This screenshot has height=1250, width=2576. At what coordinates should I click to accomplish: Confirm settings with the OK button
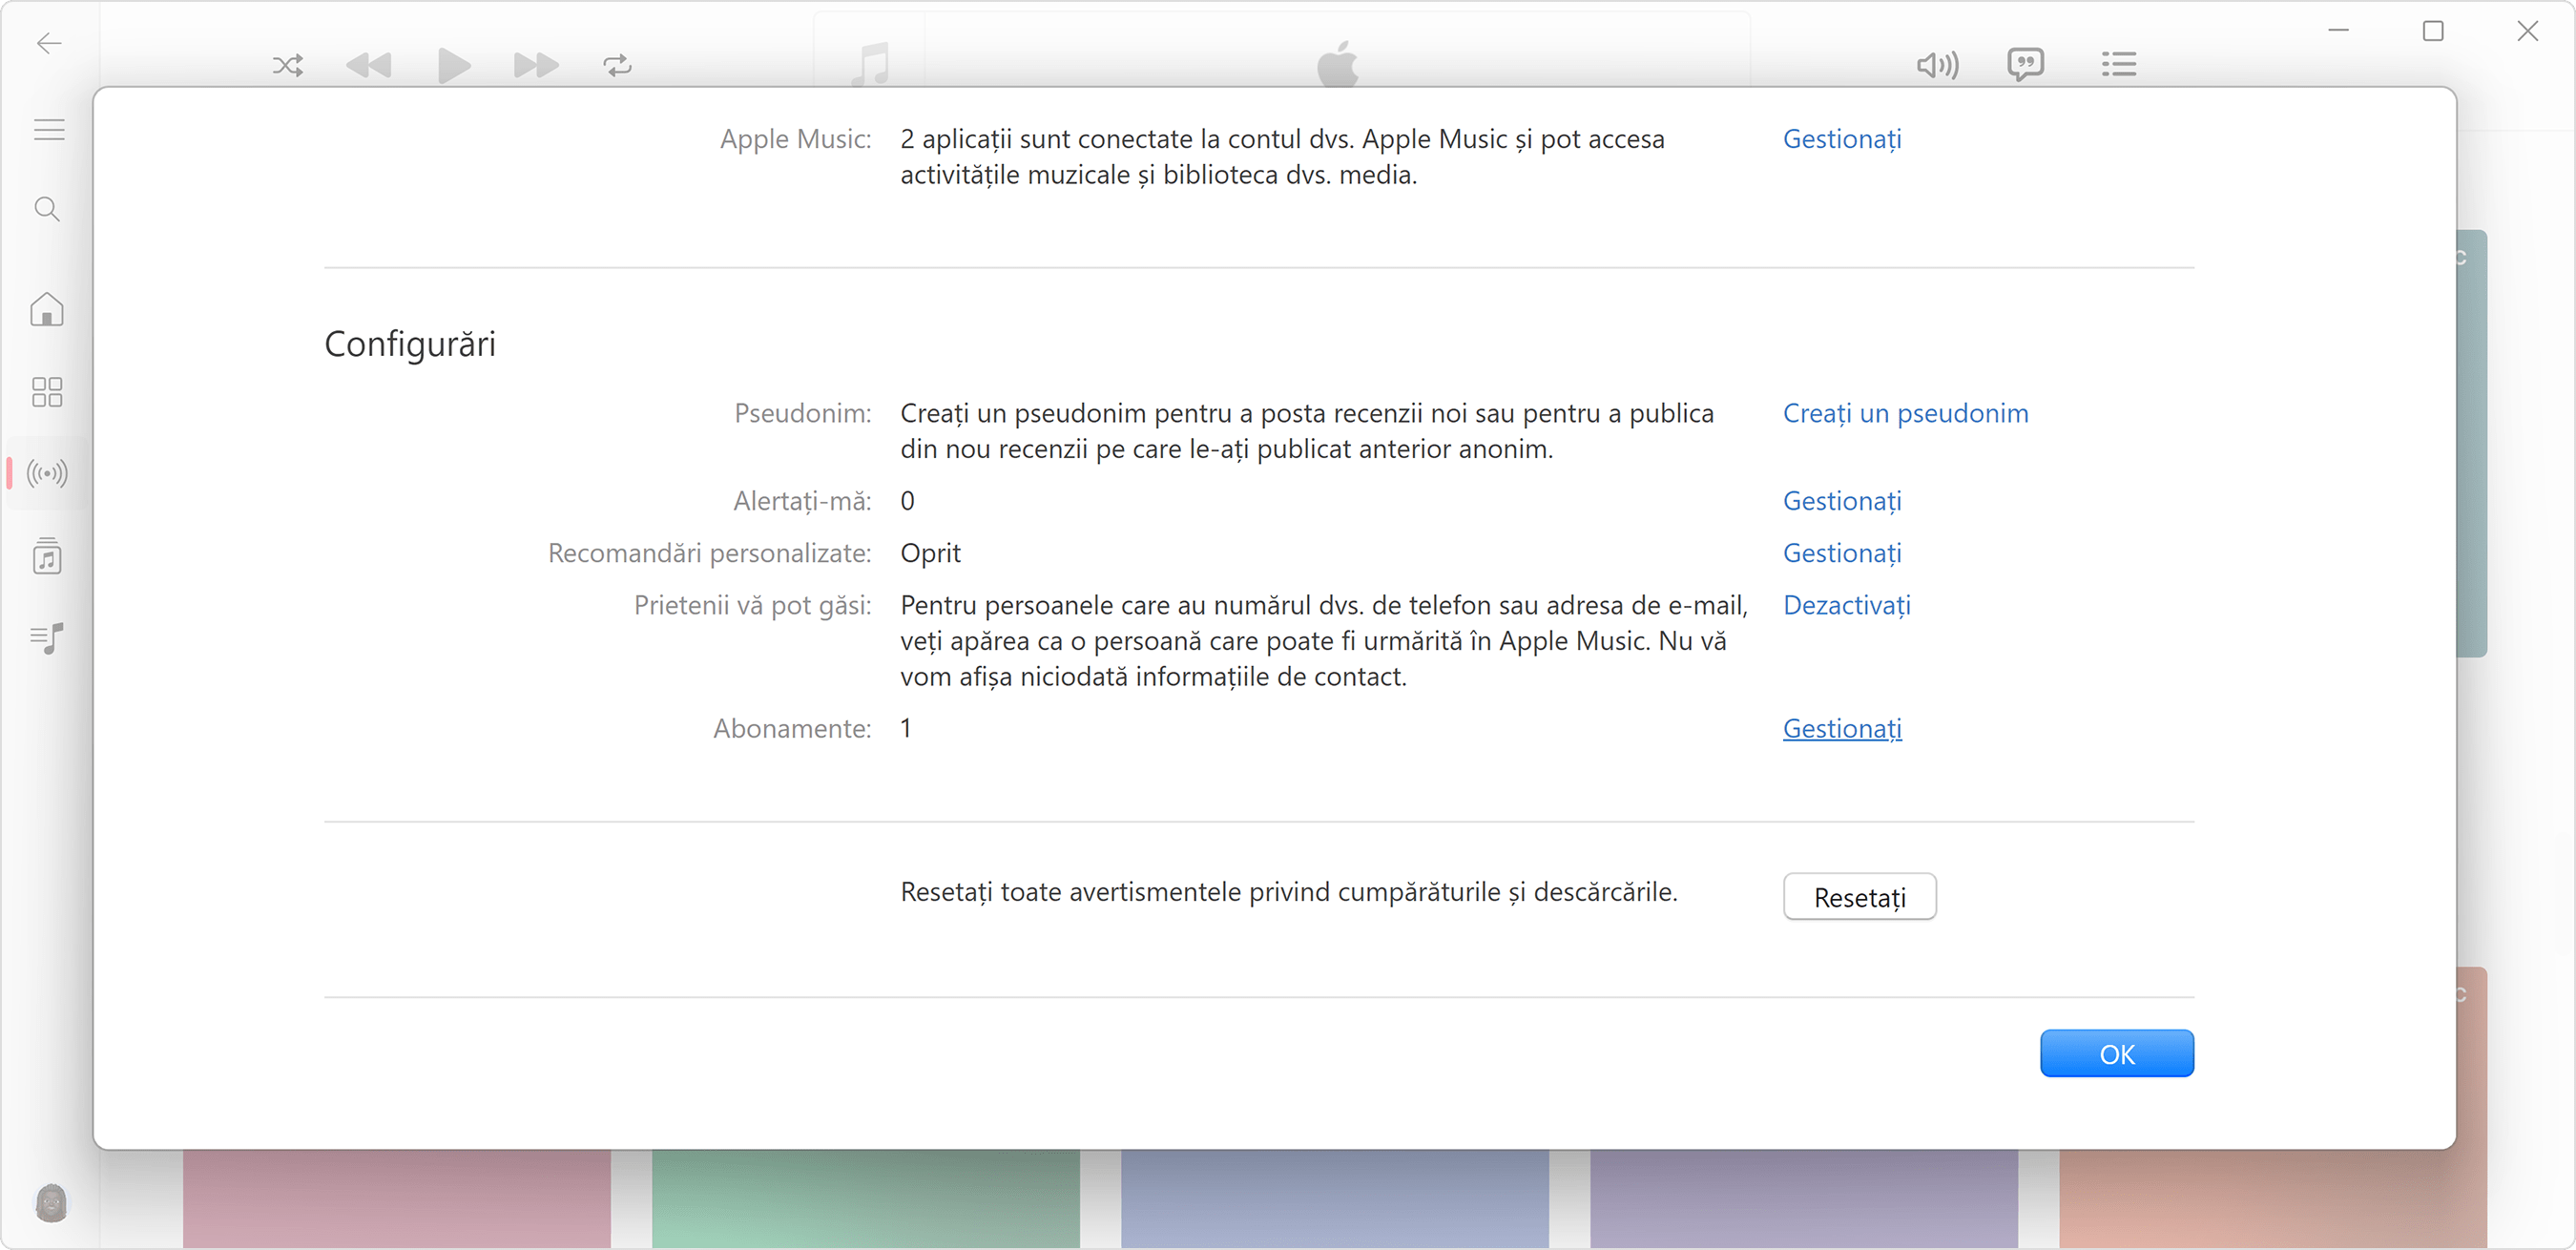click(x=2117, y=1053)
